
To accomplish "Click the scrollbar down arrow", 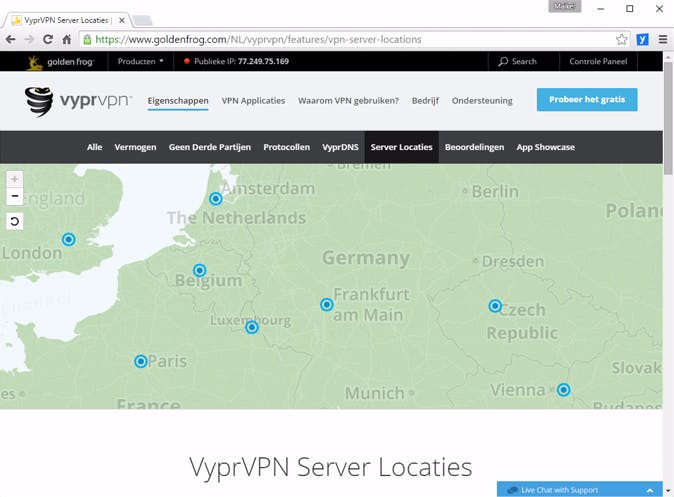I will [x=668, y=491].
